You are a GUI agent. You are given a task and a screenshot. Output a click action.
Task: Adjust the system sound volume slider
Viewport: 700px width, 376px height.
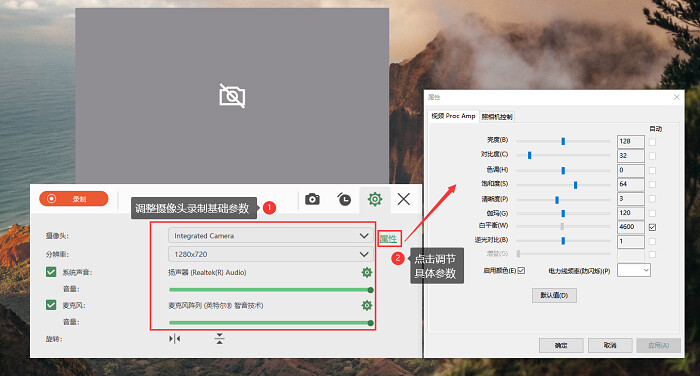[271, 290]
